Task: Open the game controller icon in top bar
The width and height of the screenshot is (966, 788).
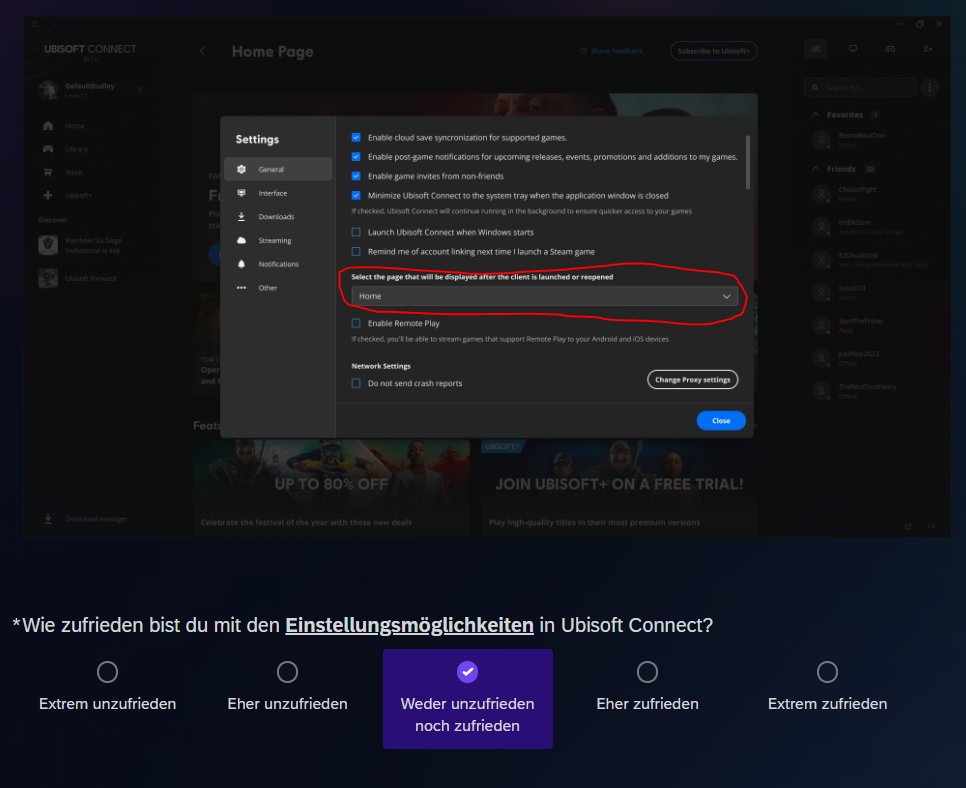Action: [890, 49]
